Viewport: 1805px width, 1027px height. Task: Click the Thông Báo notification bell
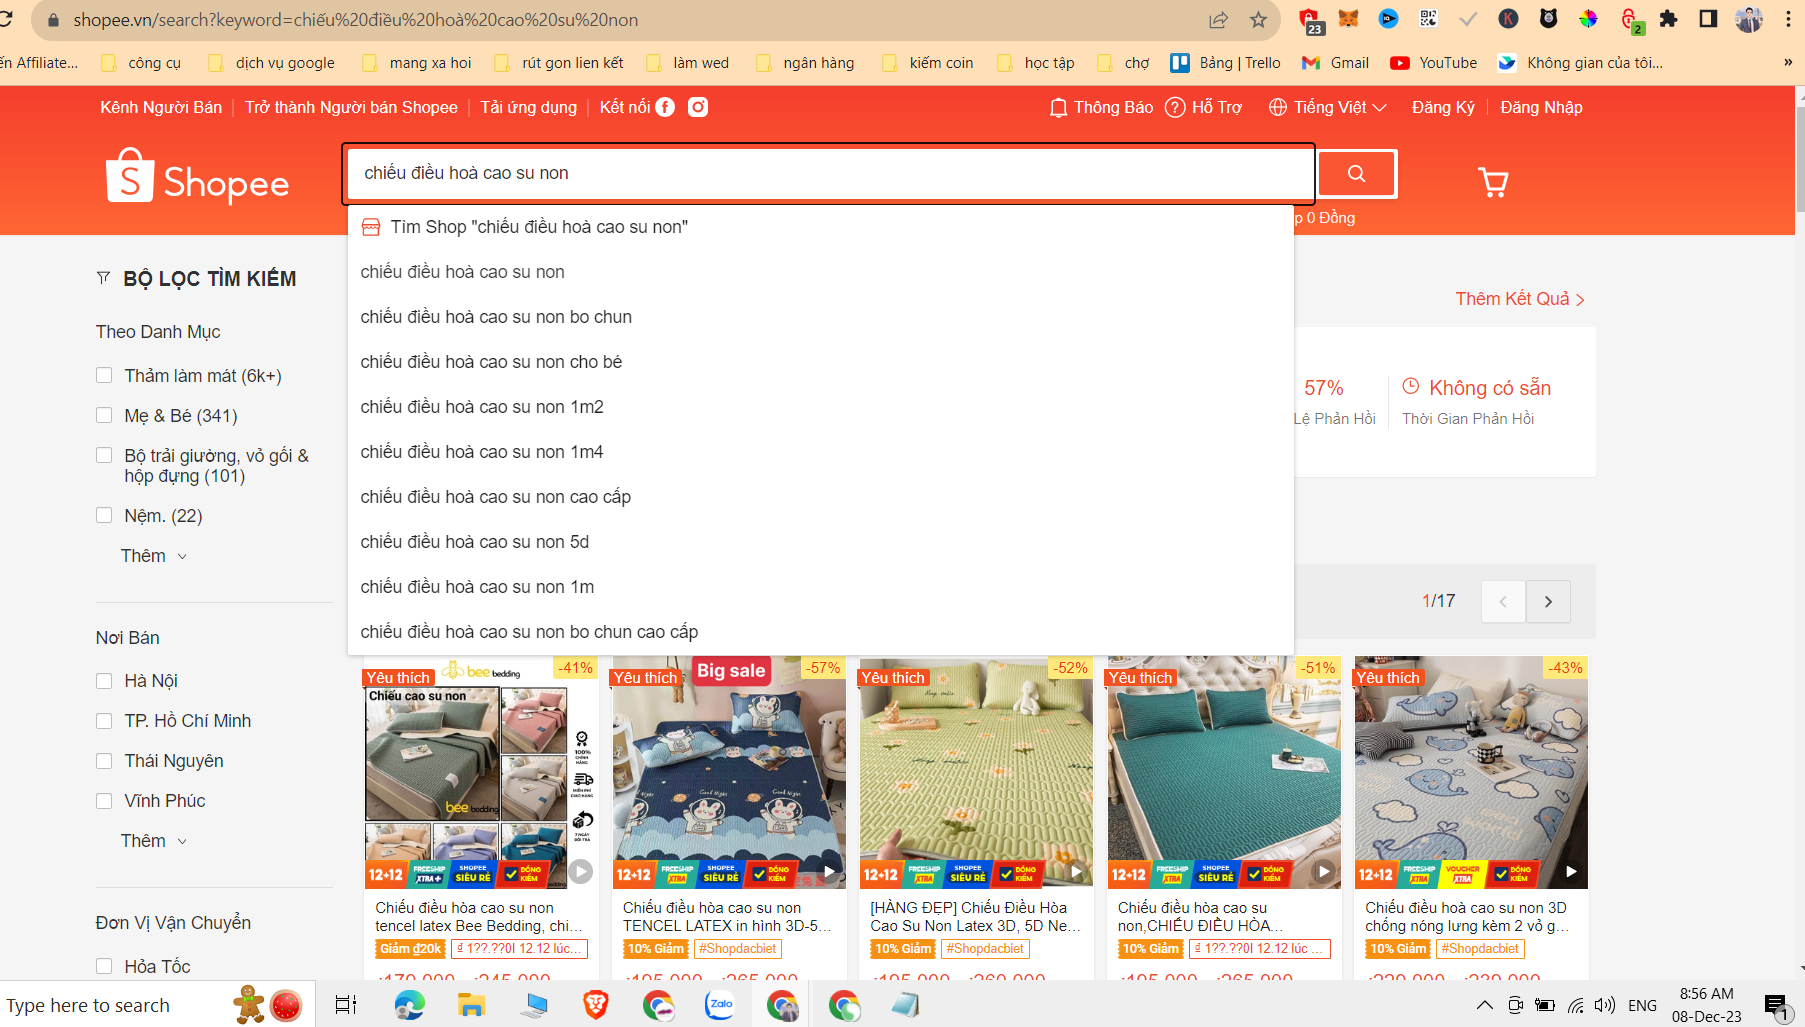(x=1057, y=107)
